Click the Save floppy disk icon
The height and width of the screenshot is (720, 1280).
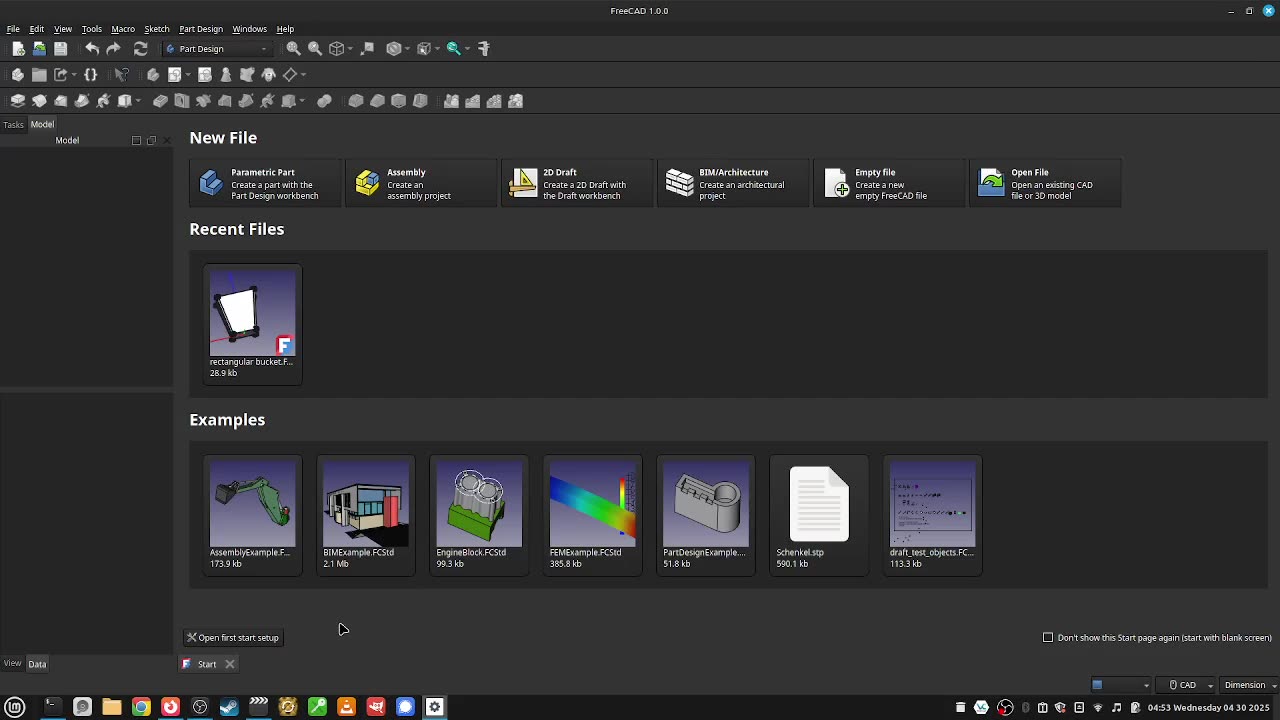pos(61,49)
